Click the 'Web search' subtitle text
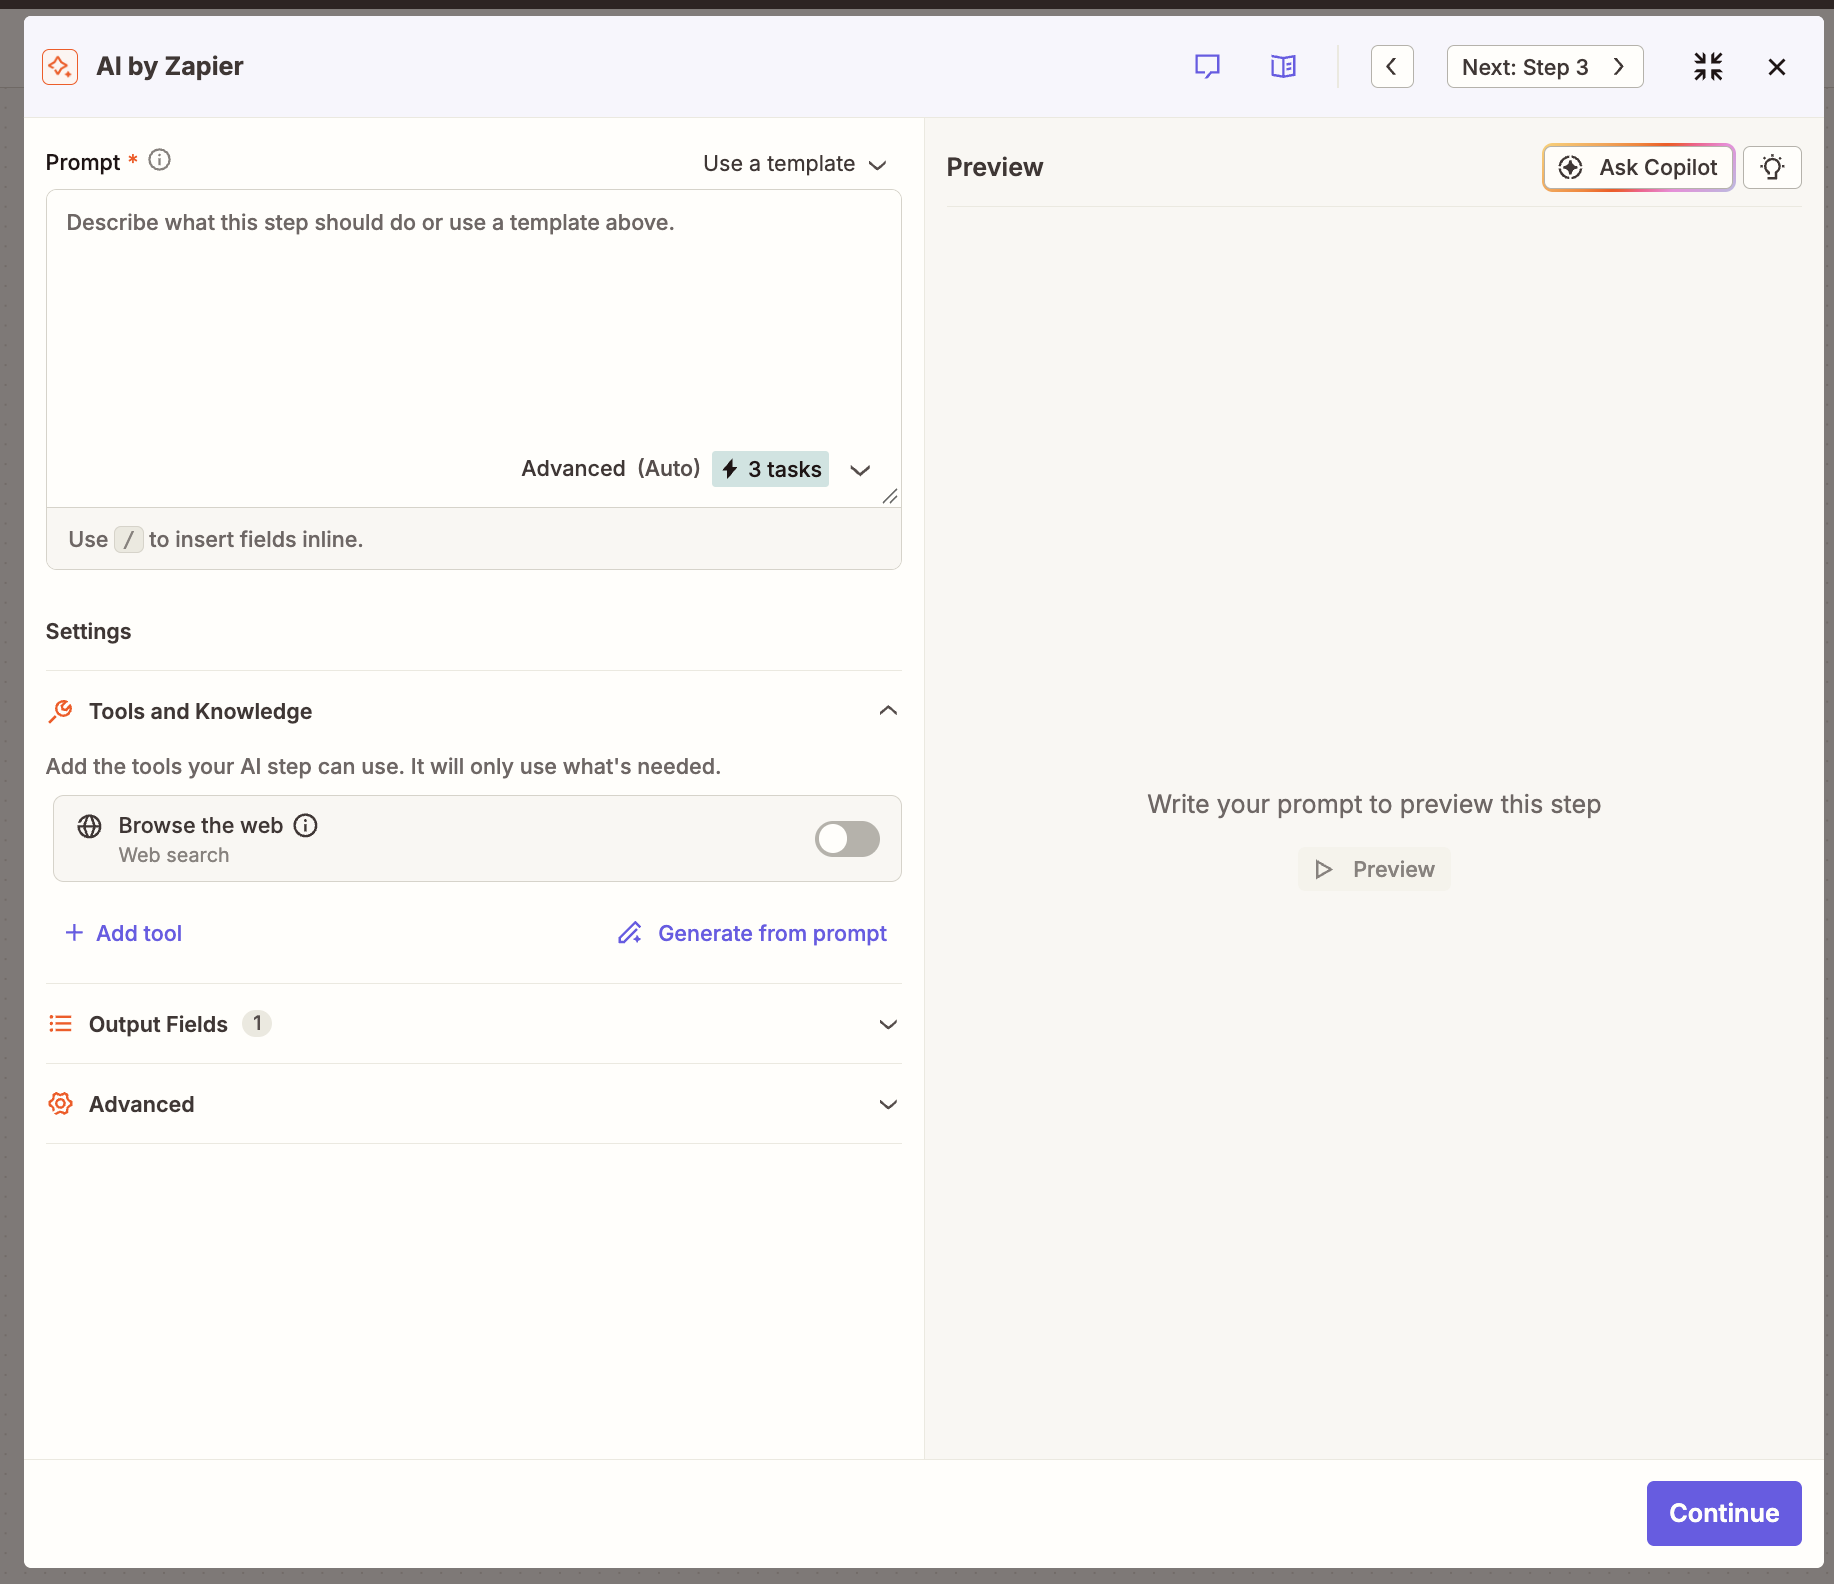This screenshot has height=1584, width=1834. 174,855
